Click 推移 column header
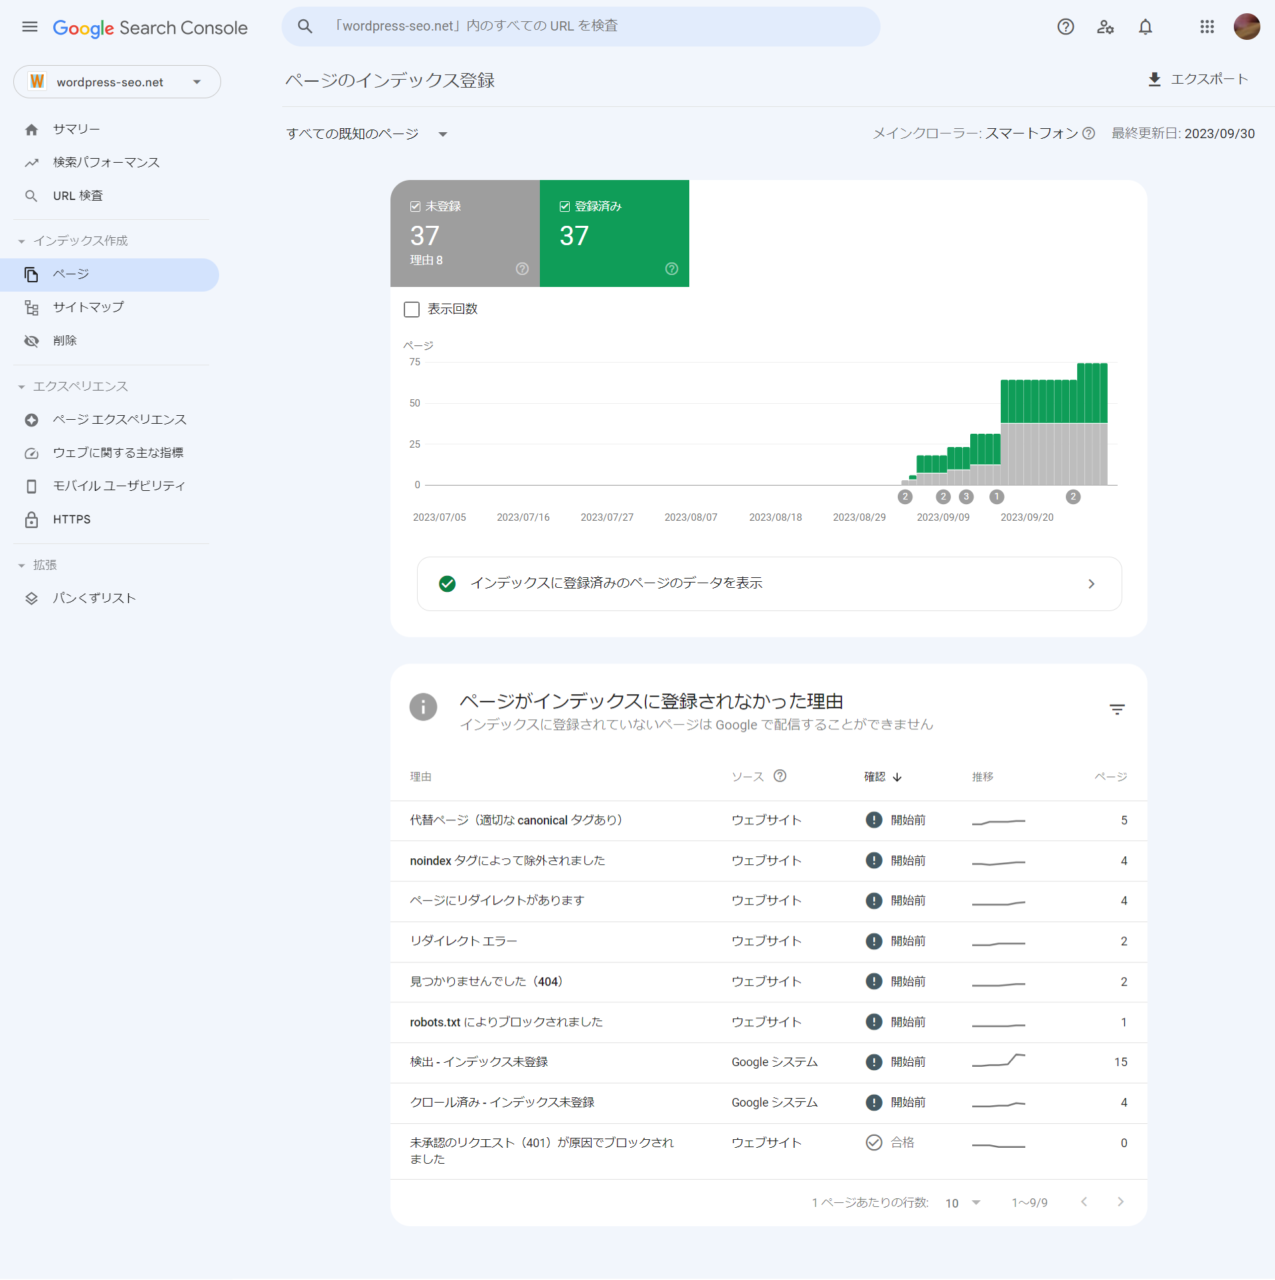This screenshot has height=1280, width=1275. tap(983, 777)
